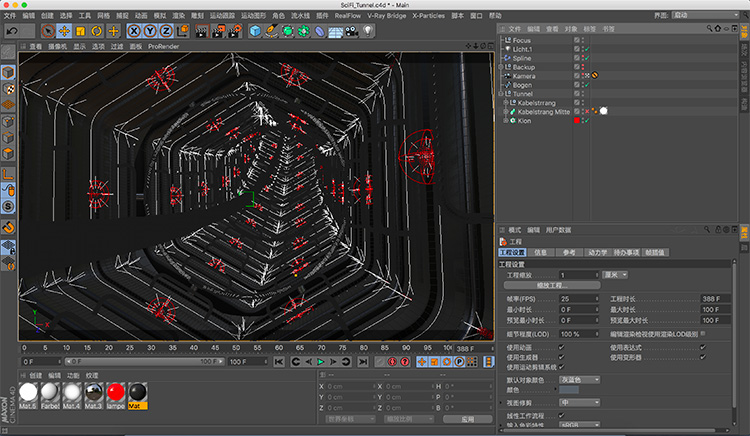Expand the Kabelstrrang object in tree
The width and height of the screenshot is (750, 436).
(x=506, y=103)
